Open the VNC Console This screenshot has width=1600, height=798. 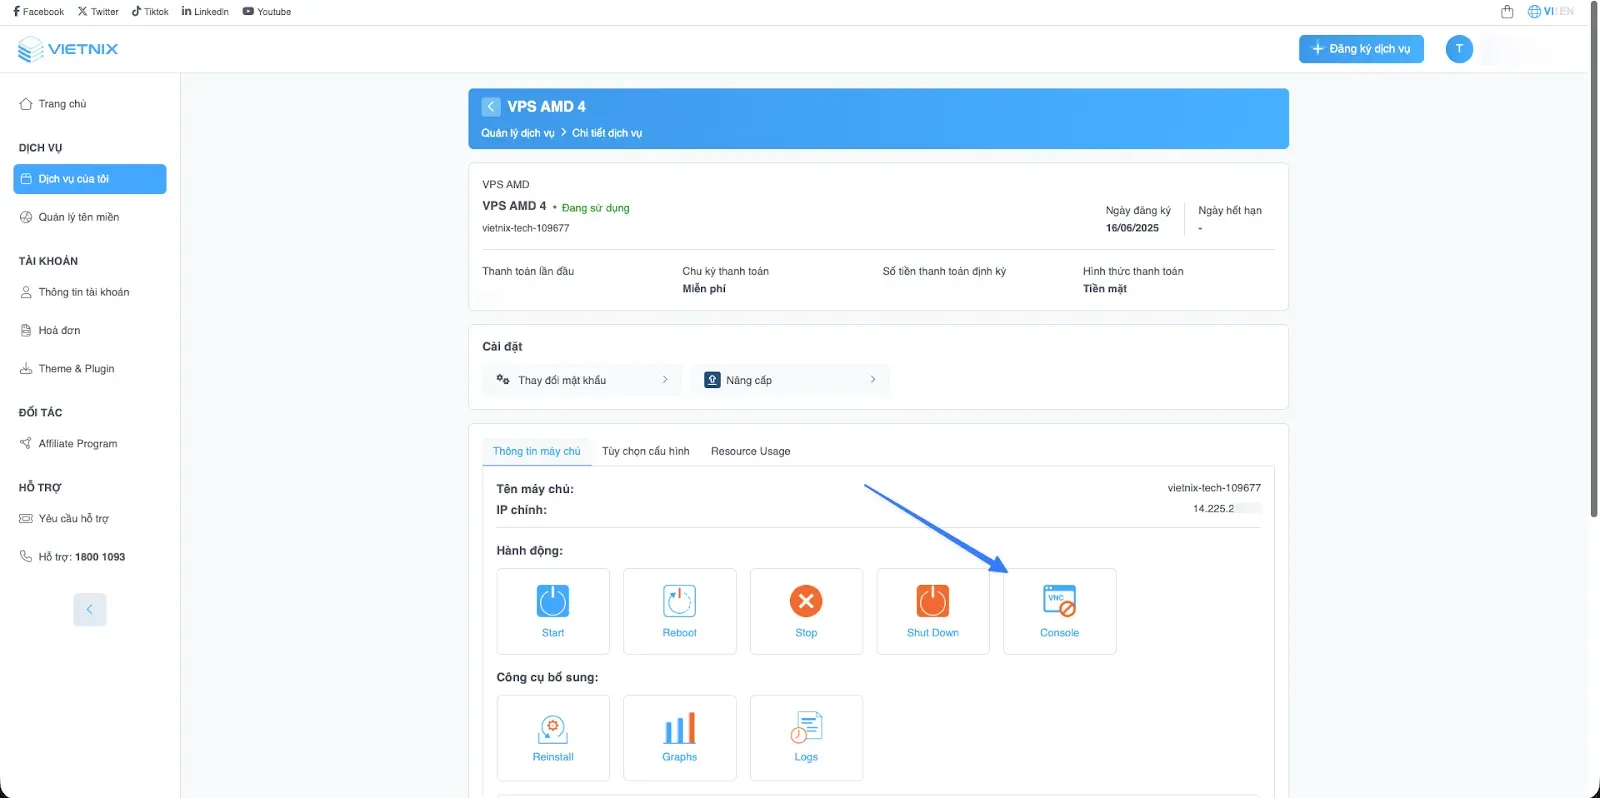tap(1059, 601)
